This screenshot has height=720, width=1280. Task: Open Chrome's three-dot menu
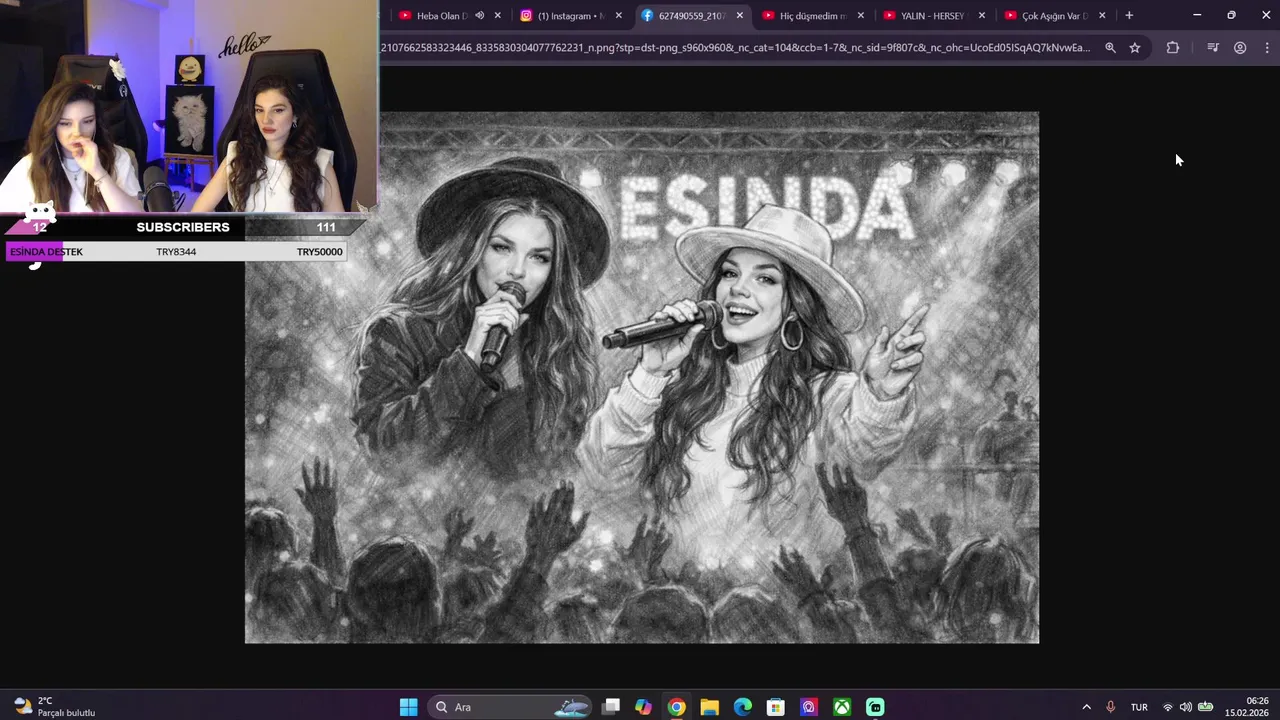(x=1266, y=48)
